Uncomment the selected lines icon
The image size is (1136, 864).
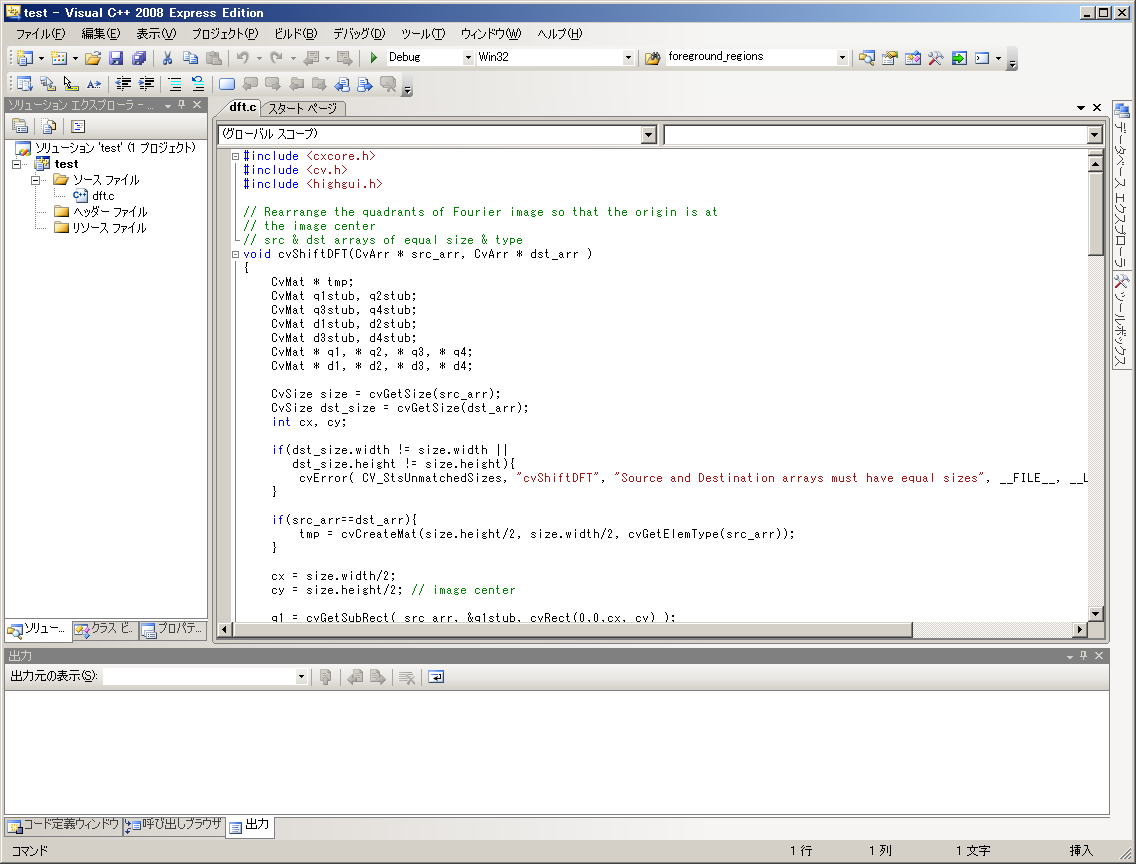(x=198, y=84)
